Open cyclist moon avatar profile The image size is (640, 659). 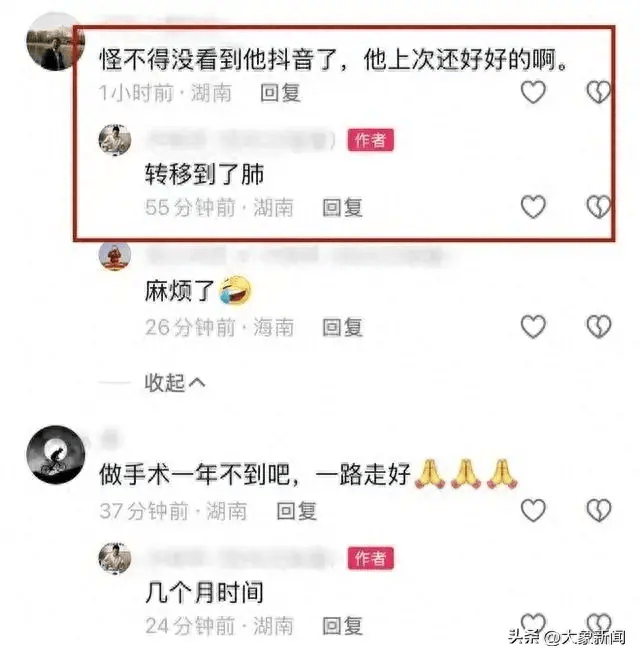(x=55, y=454)
